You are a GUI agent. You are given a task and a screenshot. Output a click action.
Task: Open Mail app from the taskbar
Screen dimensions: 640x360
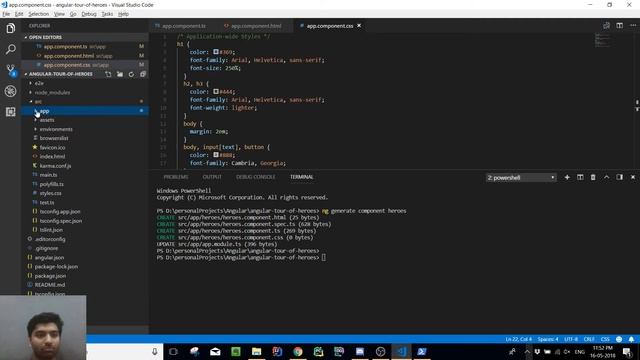[x=215, y=351]
